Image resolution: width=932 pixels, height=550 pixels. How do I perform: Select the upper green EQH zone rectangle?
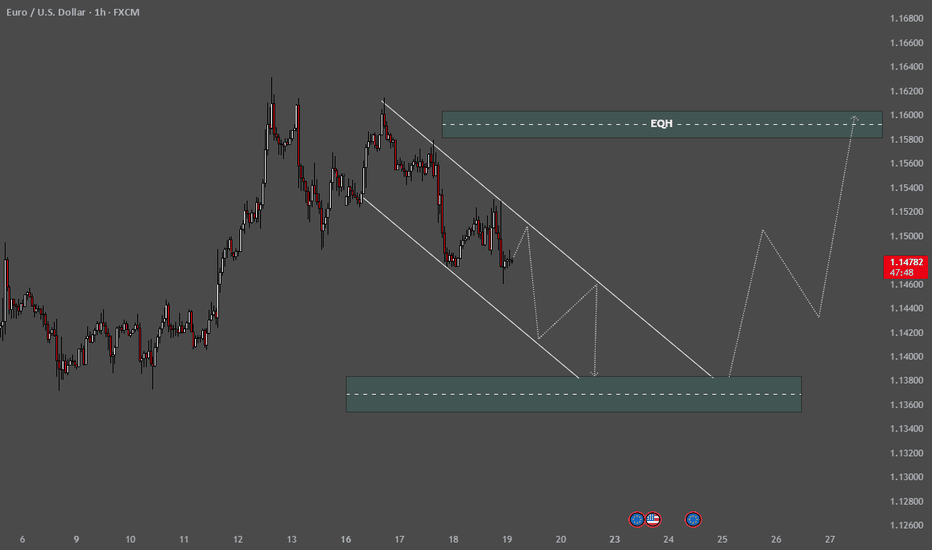coord(662,124)
